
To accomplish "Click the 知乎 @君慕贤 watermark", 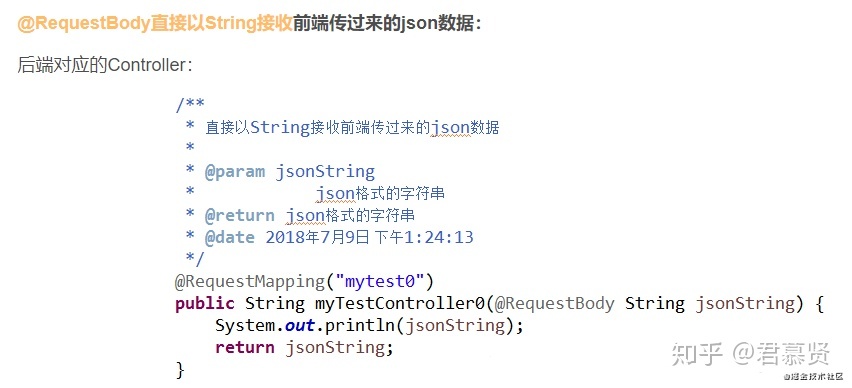I will click(751, 354).
